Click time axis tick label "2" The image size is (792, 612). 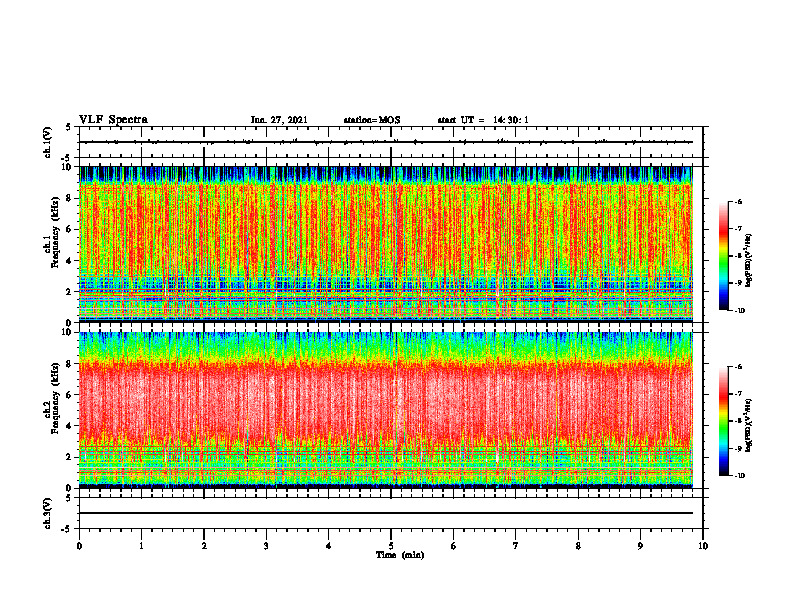coord(204,546)
